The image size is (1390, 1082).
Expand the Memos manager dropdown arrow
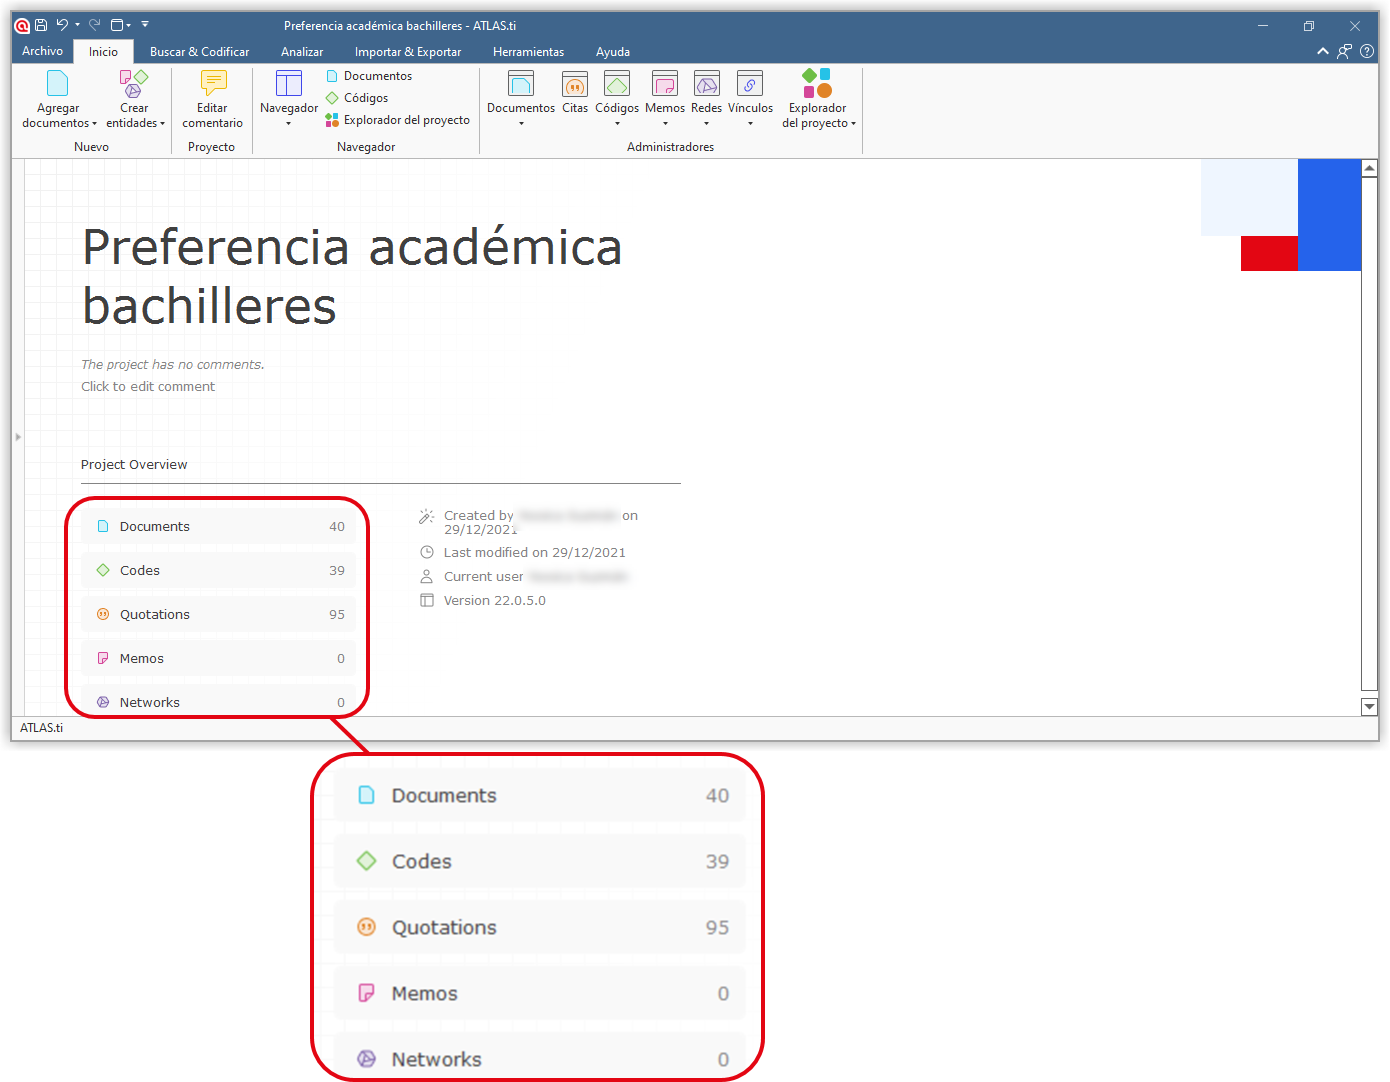click(665, 124)
